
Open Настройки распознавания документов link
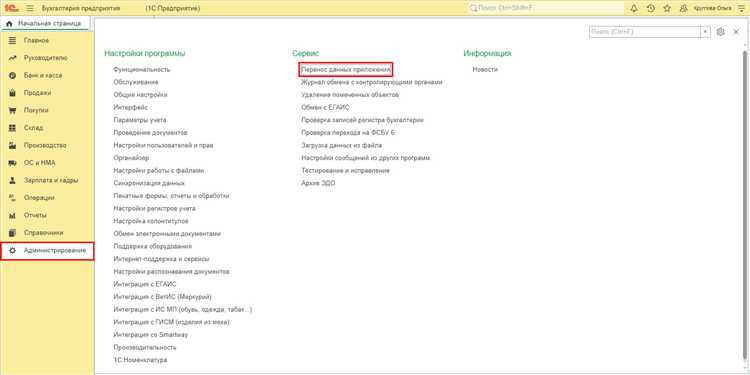click(x=171, y=271)
